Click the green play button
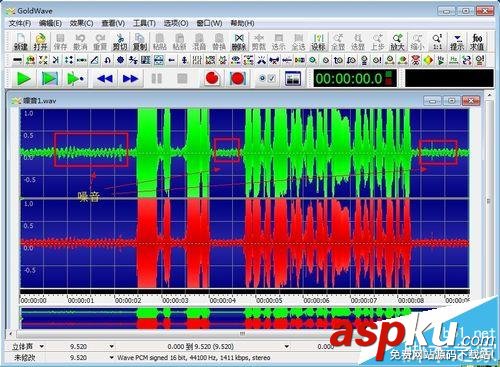The width and height of the screenshot is (500, 367). click(x=23, y=79)
